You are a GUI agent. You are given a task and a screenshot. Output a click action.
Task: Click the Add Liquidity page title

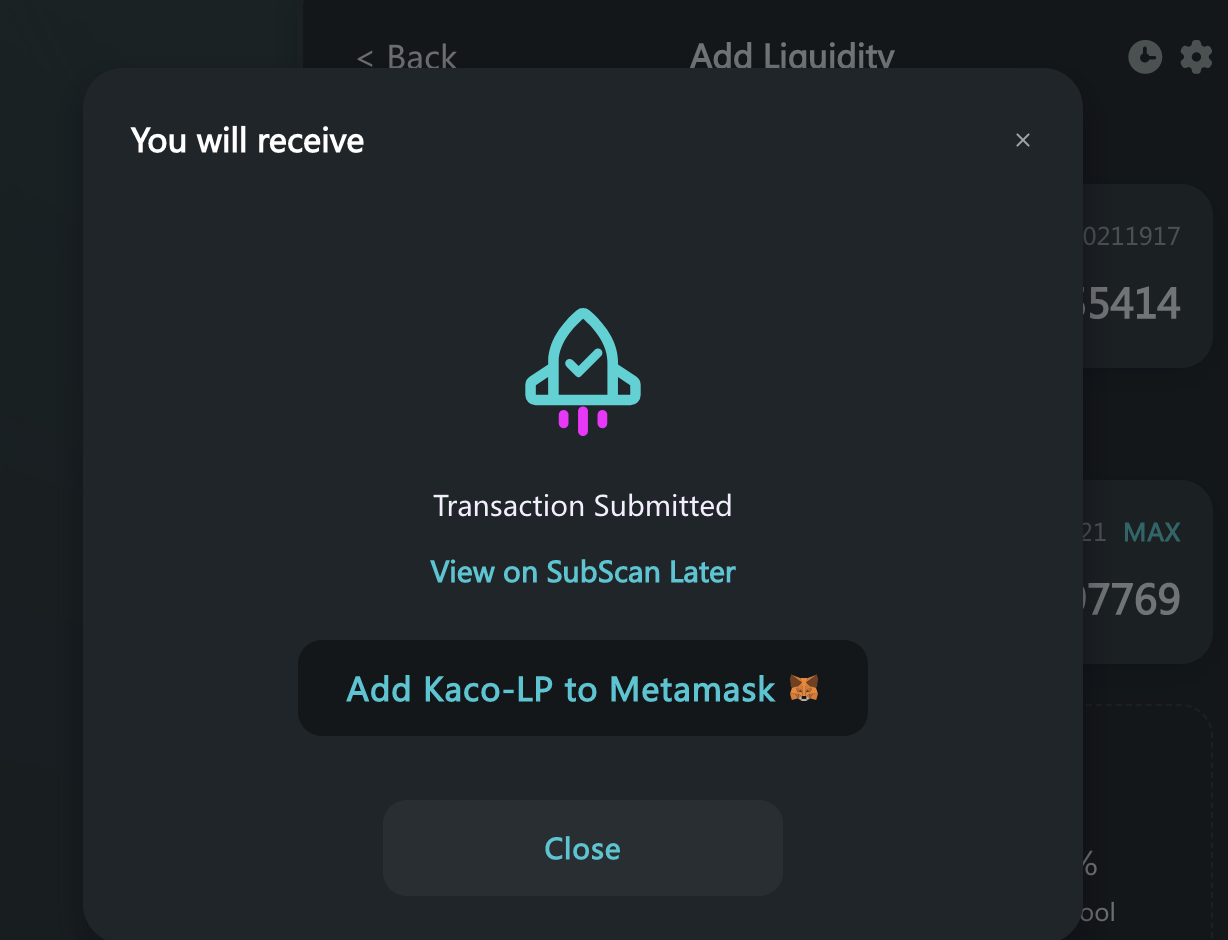792,56
